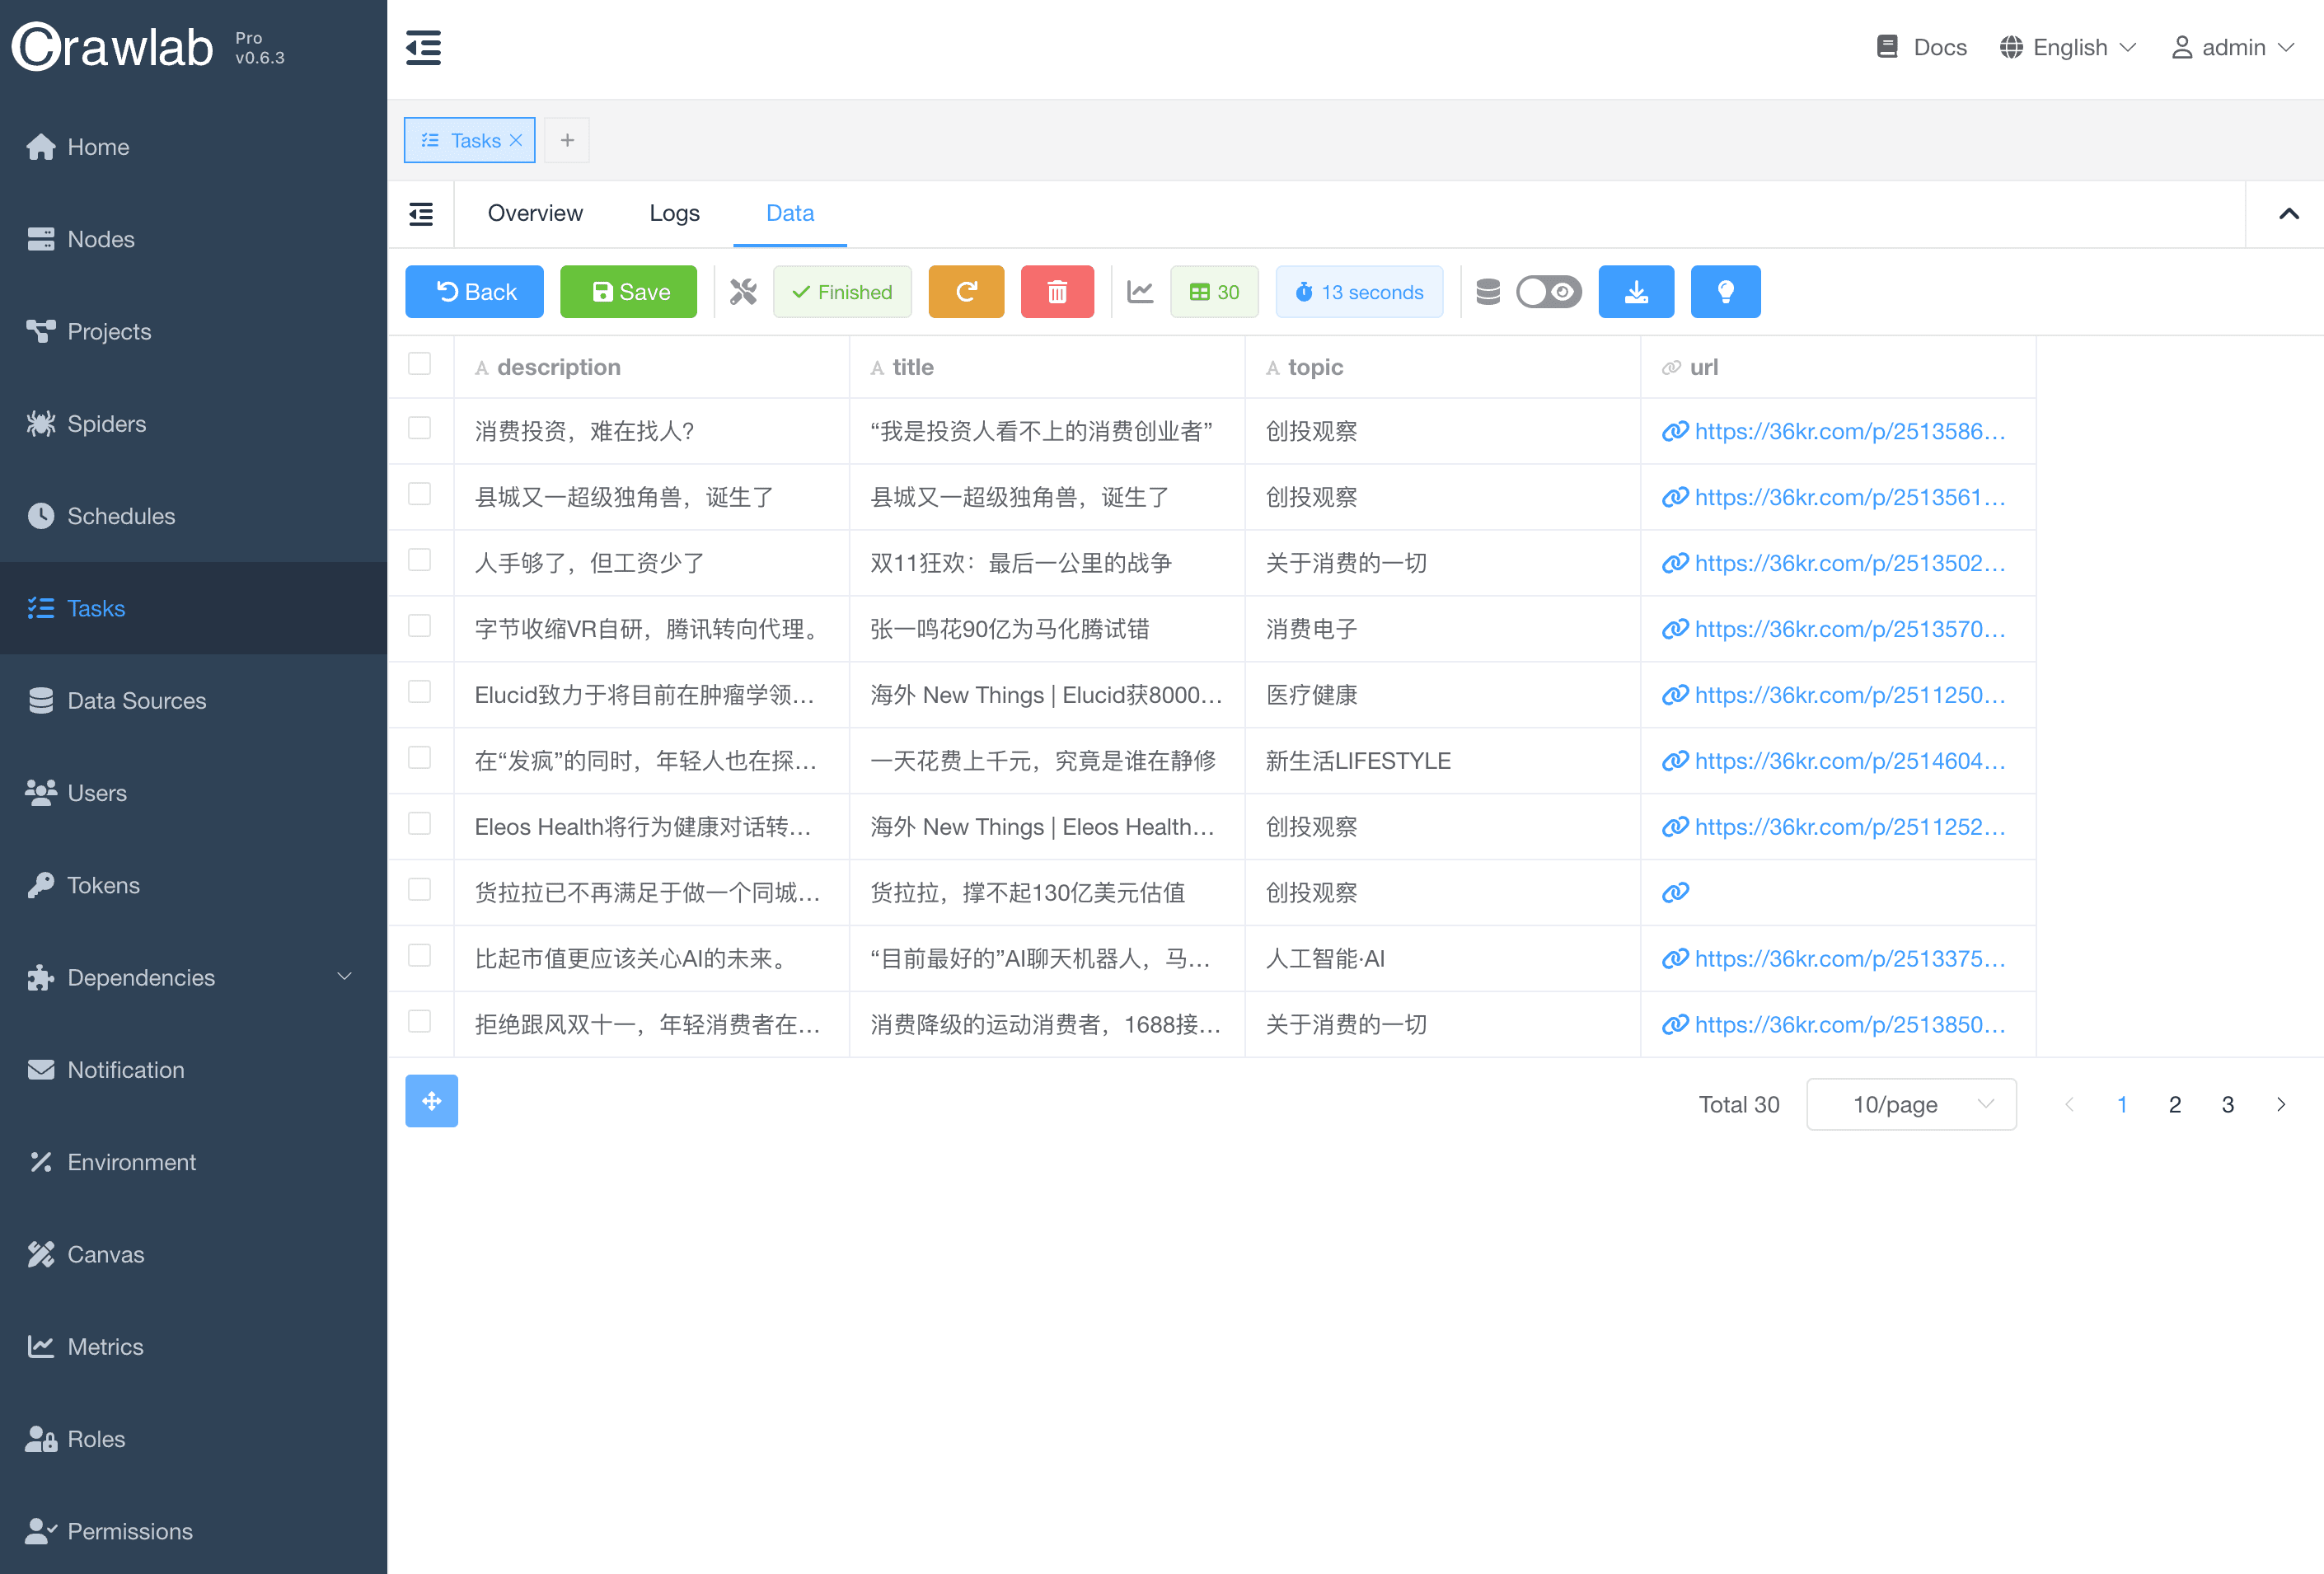Image resolution: width=2324 pixels, height=1574 pixels.
Task: Open Spiders in the sidebar
Action: pyautogui.click(x=106, y=424)
